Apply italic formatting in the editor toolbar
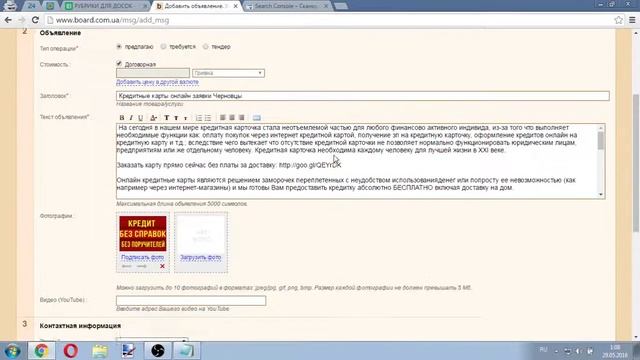The height and width of the screenshot is (360, 640). [131, 118]
